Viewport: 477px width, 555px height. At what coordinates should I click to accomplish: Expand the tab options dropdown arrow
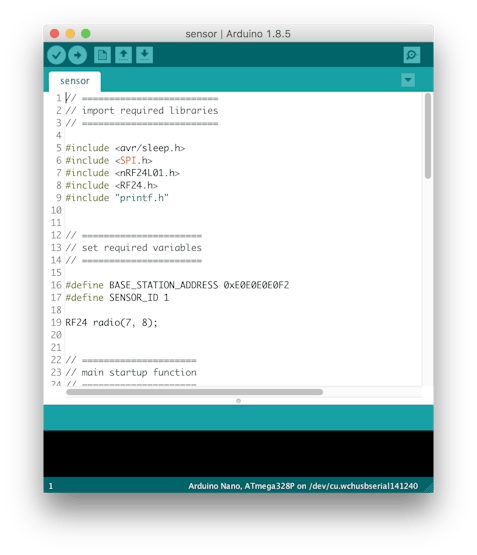coord(408,80)
